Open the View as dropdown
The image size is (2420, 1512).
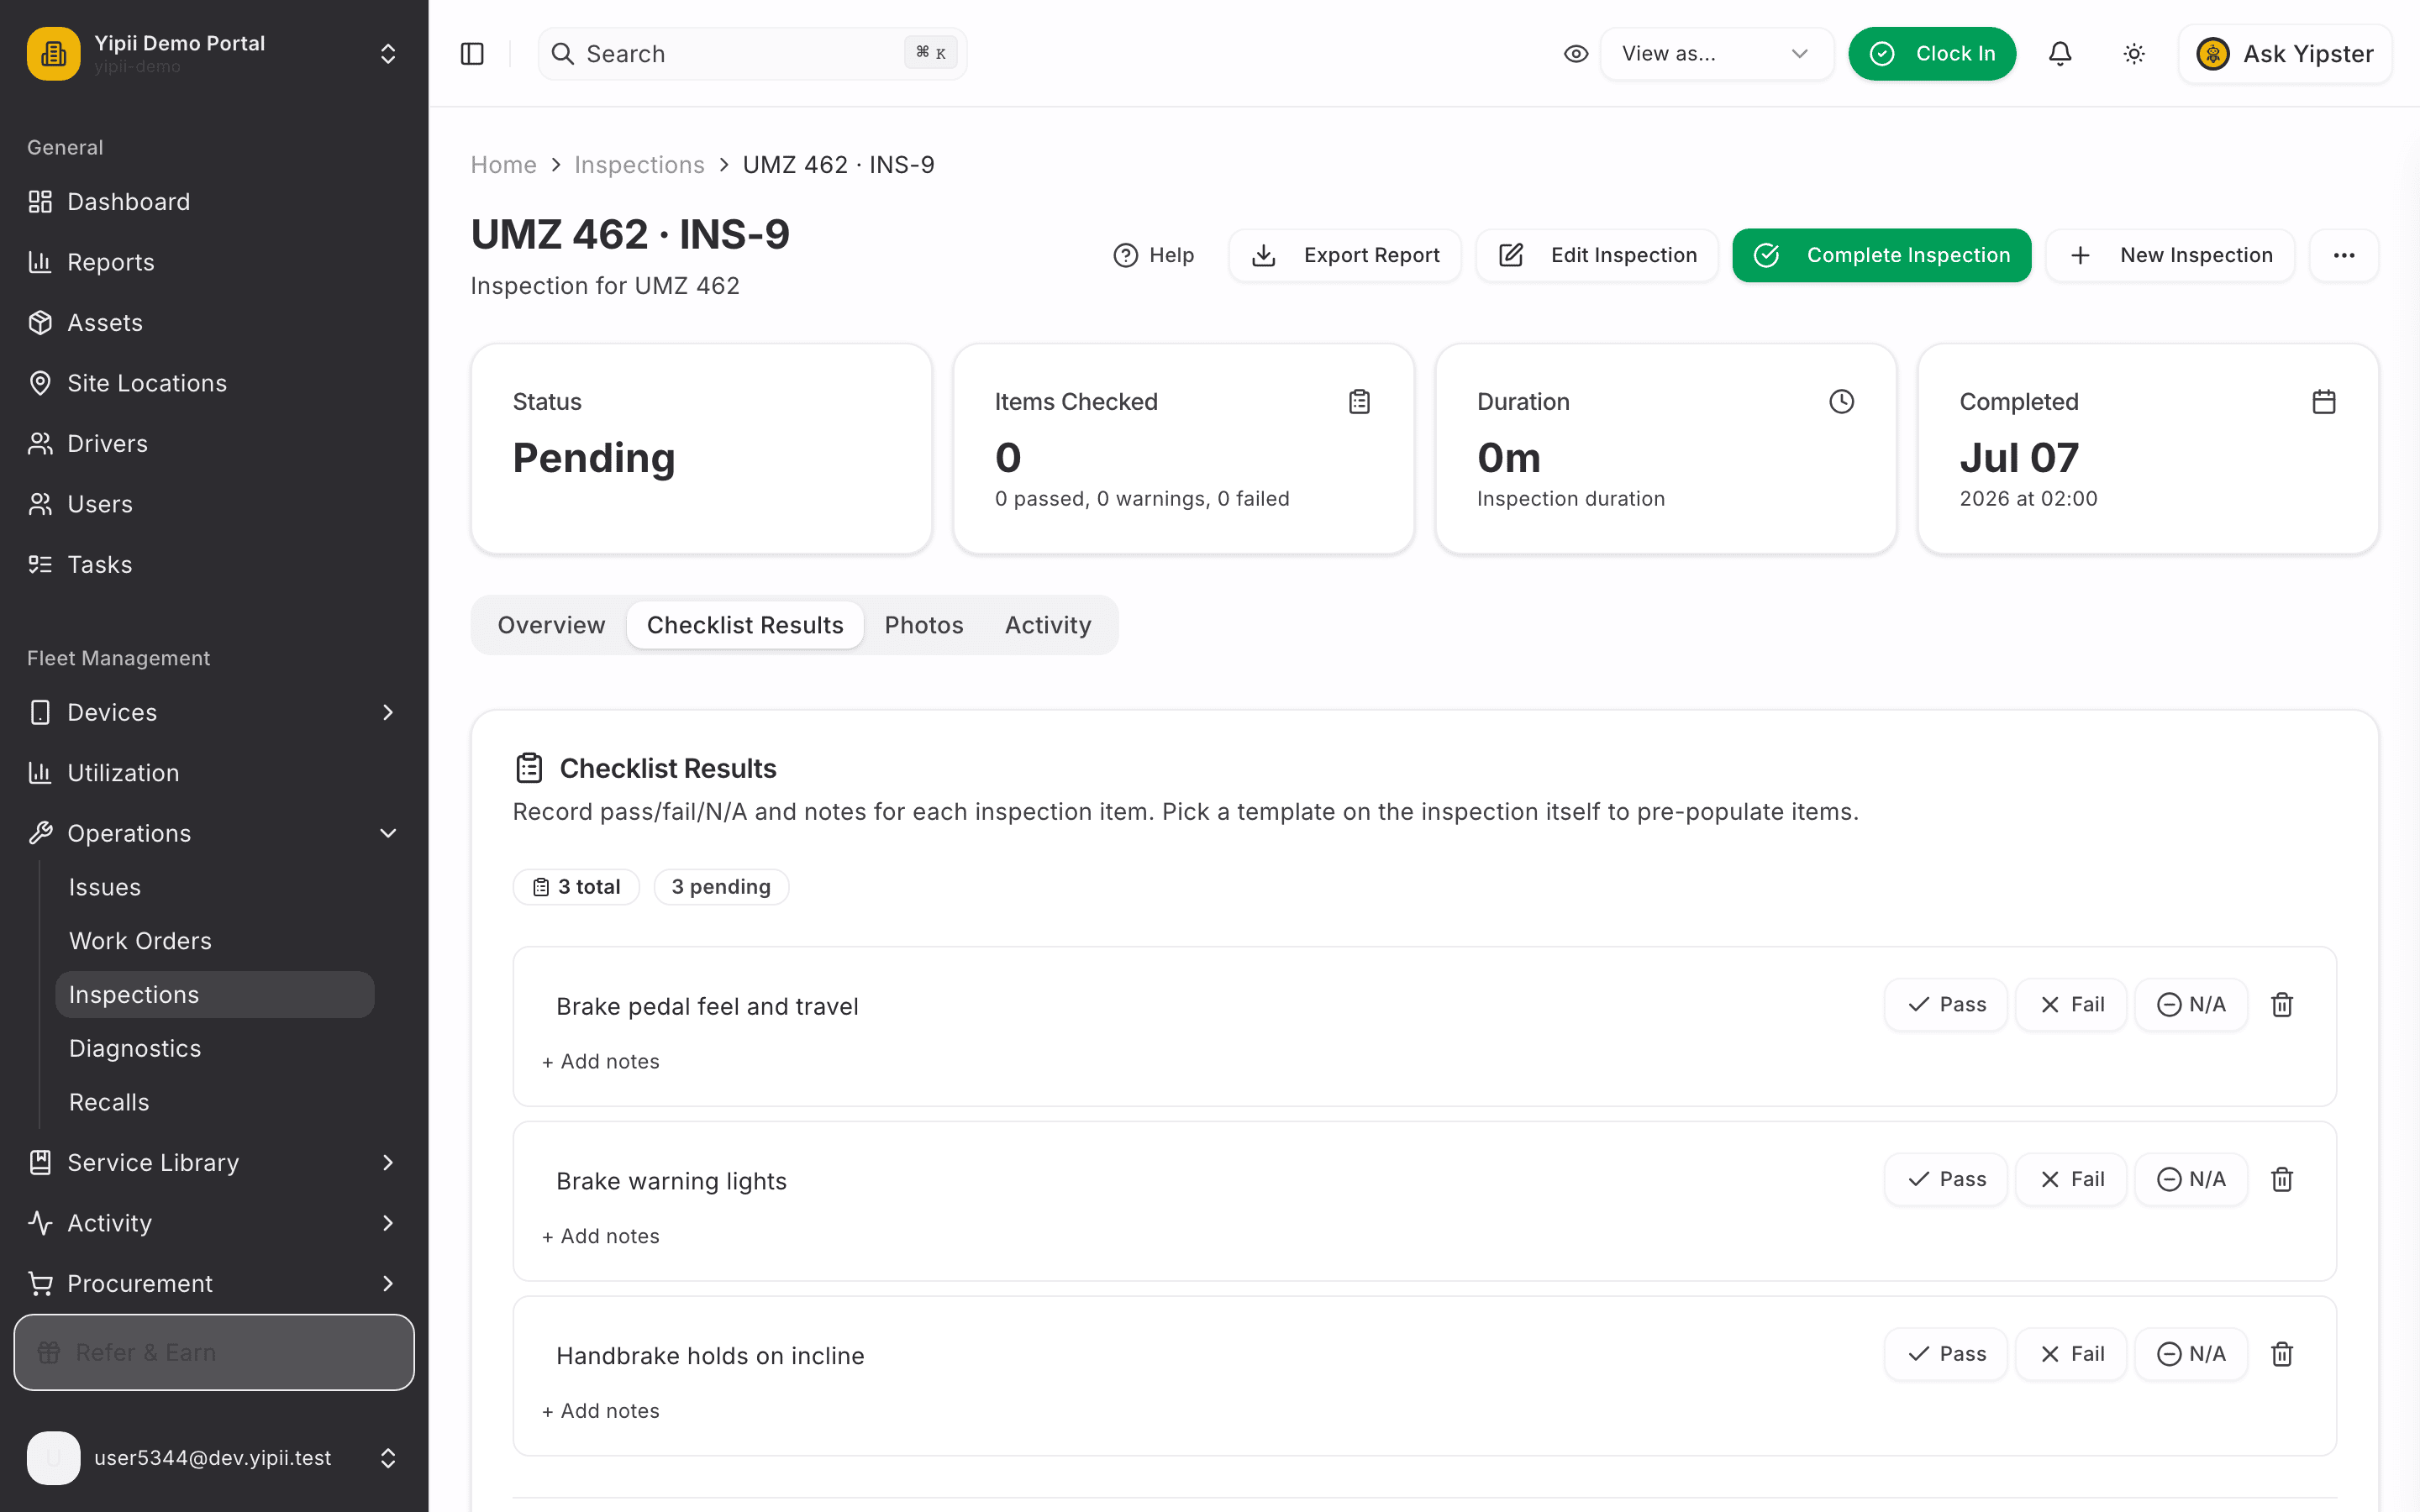coord(1717,54)
